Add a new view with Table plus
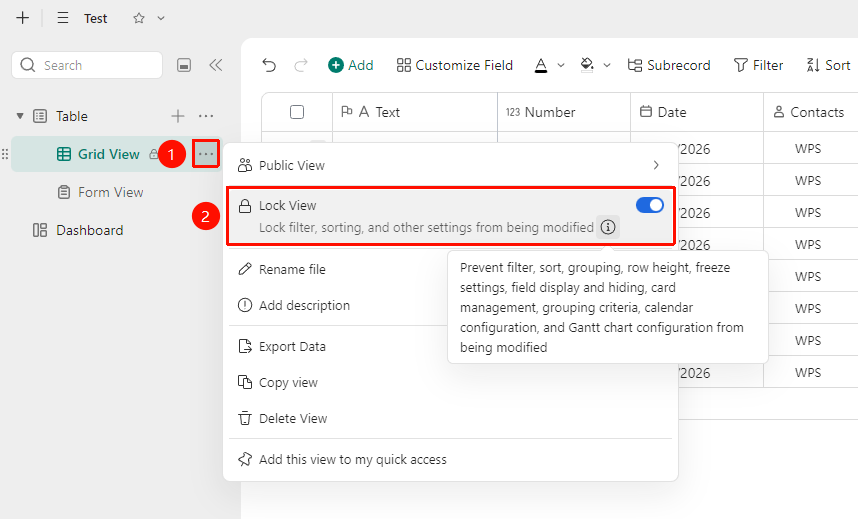The image size is (858, 519). click(178, 116)
